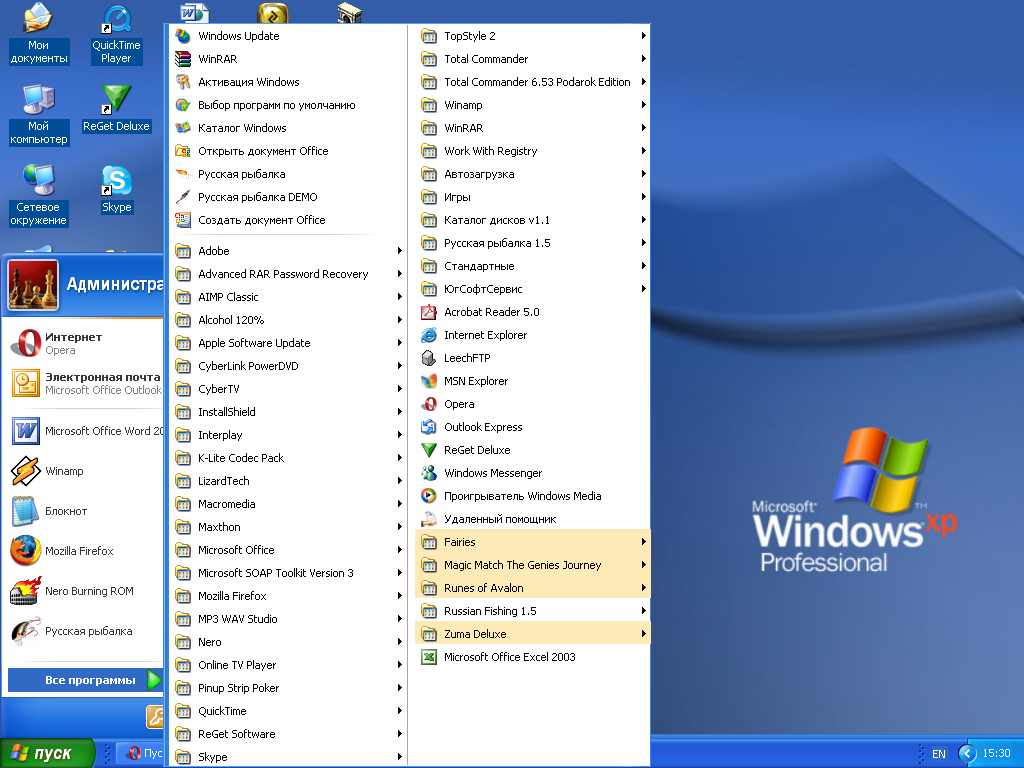Click the Мой компьютер desktop icon
Viewport: 1024px width, 768px height.
point(39,100)
